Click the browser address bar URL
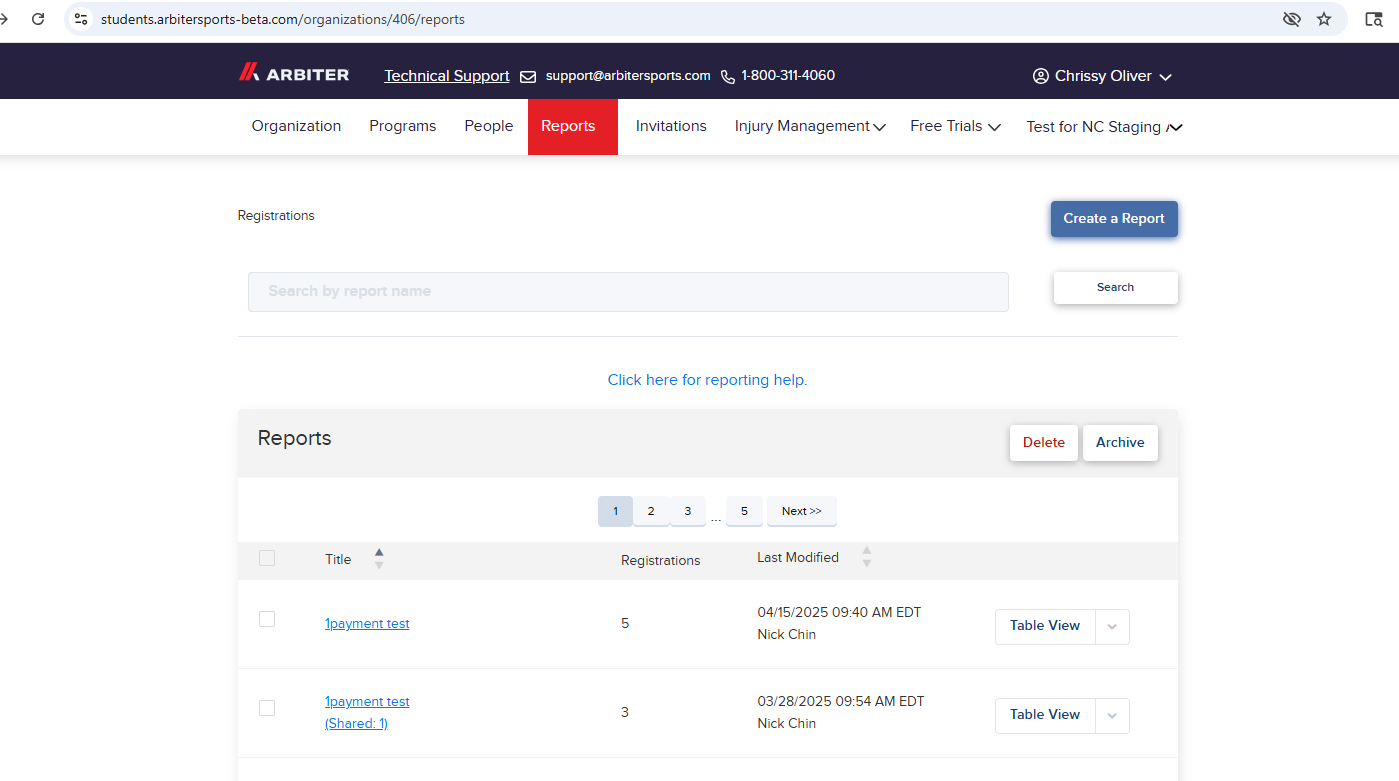 (x=283, y=19)
